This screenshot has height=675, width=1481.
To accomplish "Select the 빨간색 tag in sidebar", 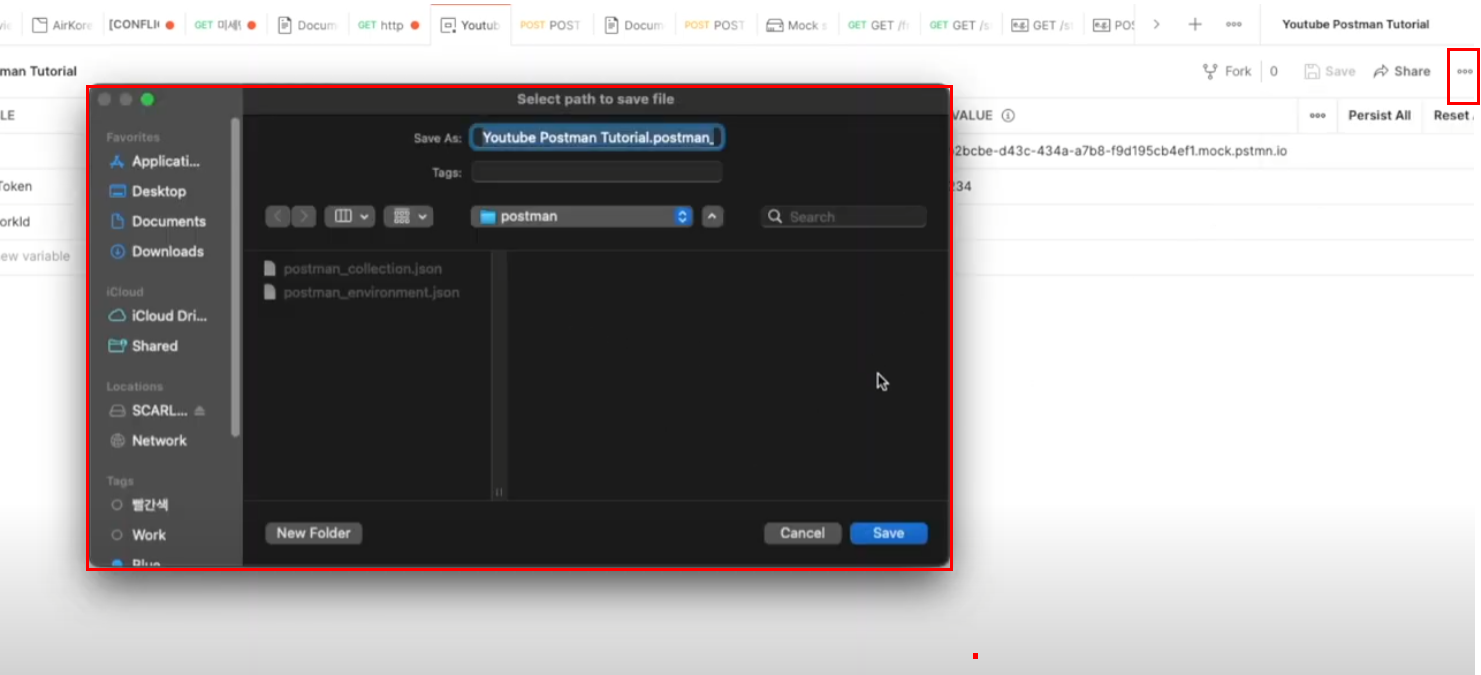I will [140, 505].
